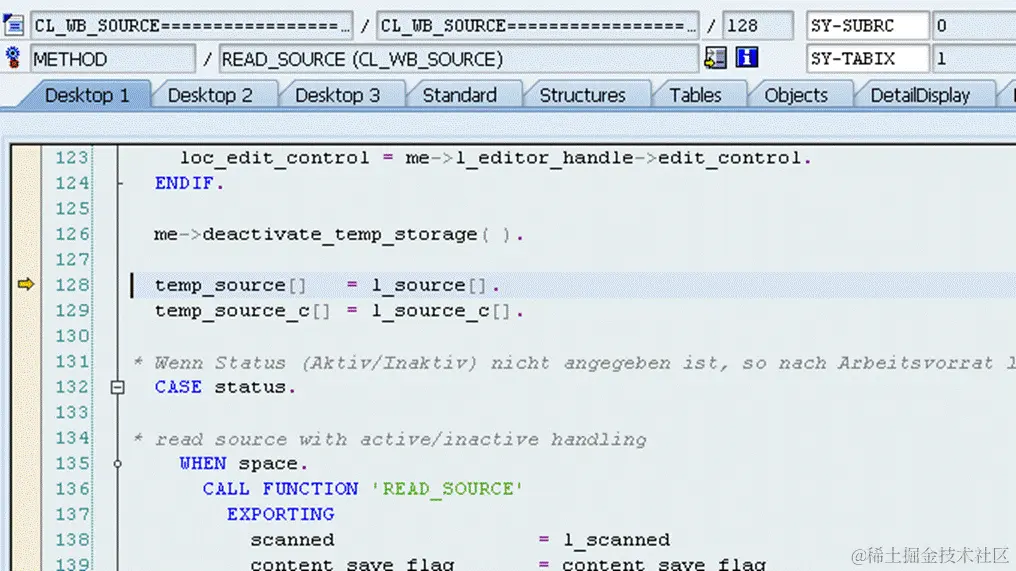Viewport: 1016px width, 571px height.
Task: Click line number 136 in the gutter
Action: [x=71, y=489]
